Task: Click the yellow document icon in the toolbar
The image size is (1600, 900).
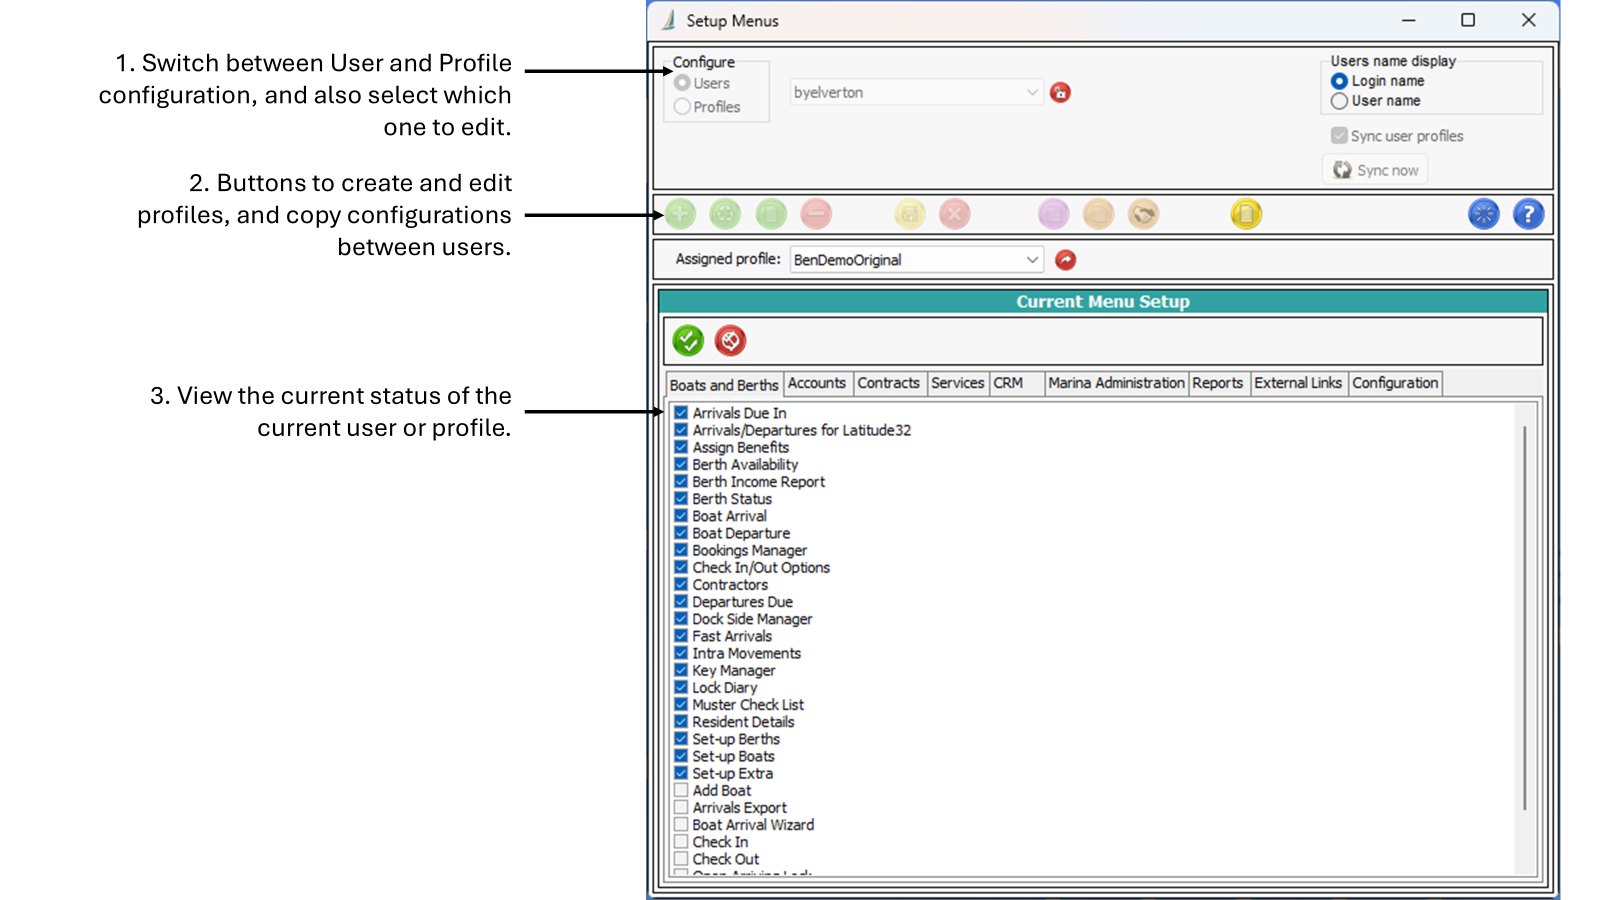Action: coord(1246,214)
